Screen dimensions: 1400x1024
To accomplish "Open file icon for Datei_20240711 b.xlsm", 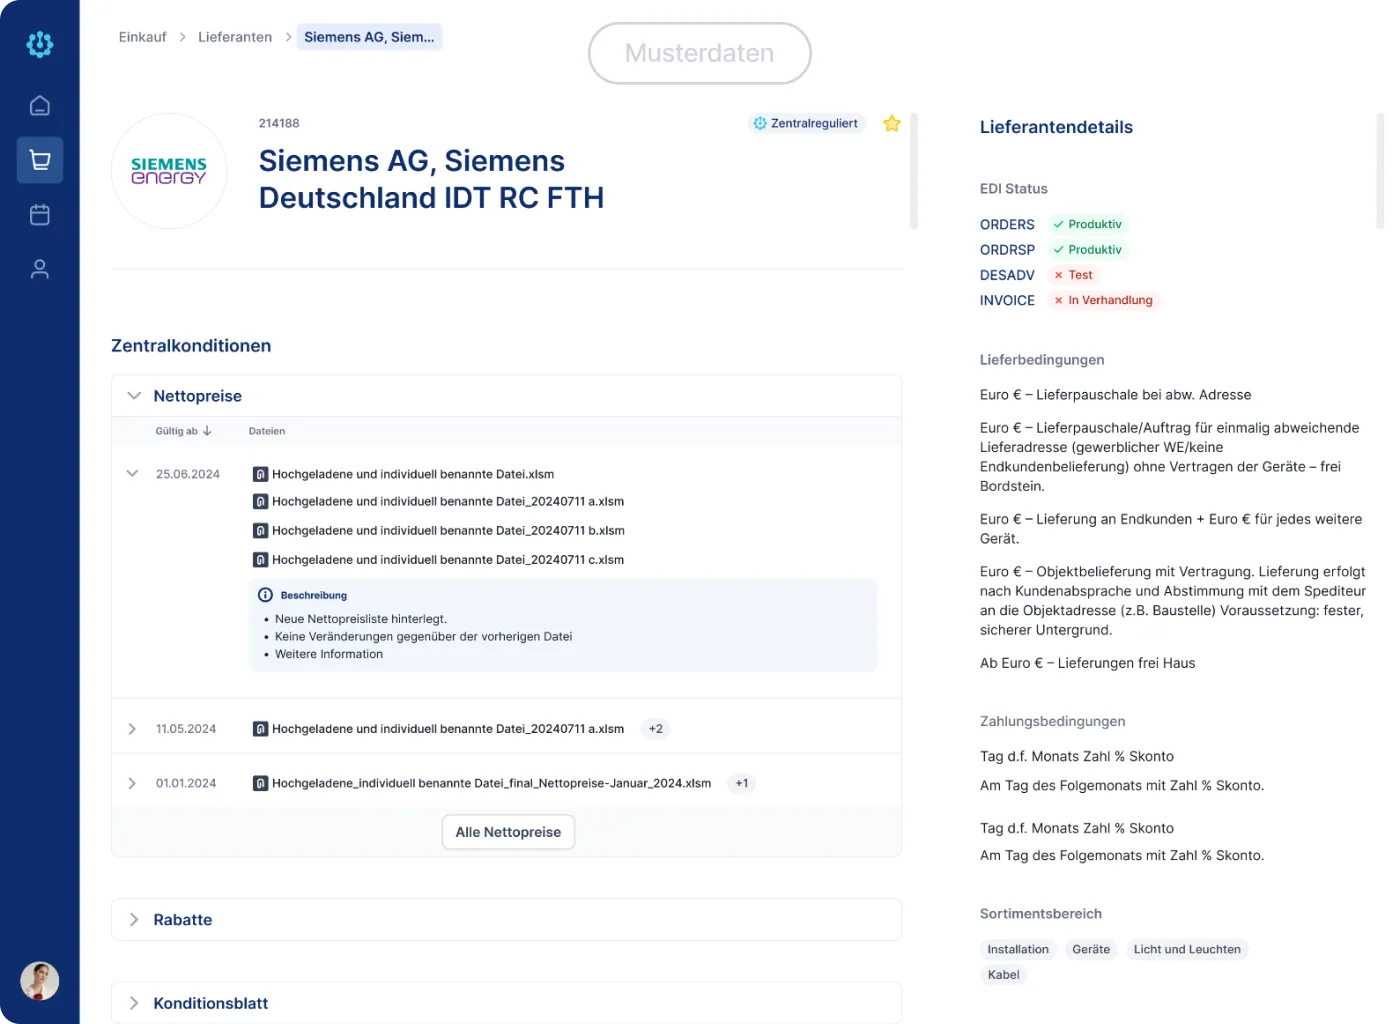I will click(x=260, y=531).
